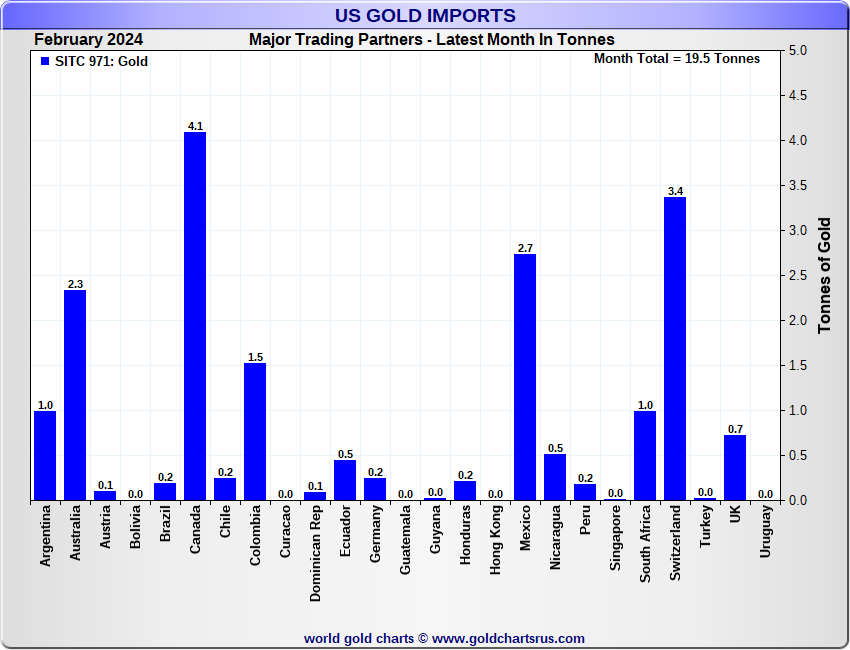
Task: Click the Peru bar labeled 0.2
Action: coord(585,492)
